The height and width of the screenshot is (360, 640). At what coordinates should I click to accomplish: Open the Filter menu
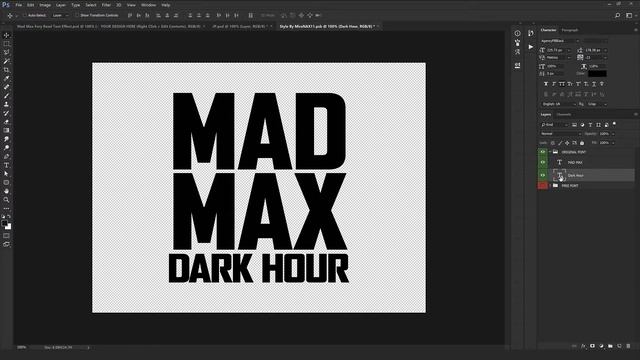[106, 5]
